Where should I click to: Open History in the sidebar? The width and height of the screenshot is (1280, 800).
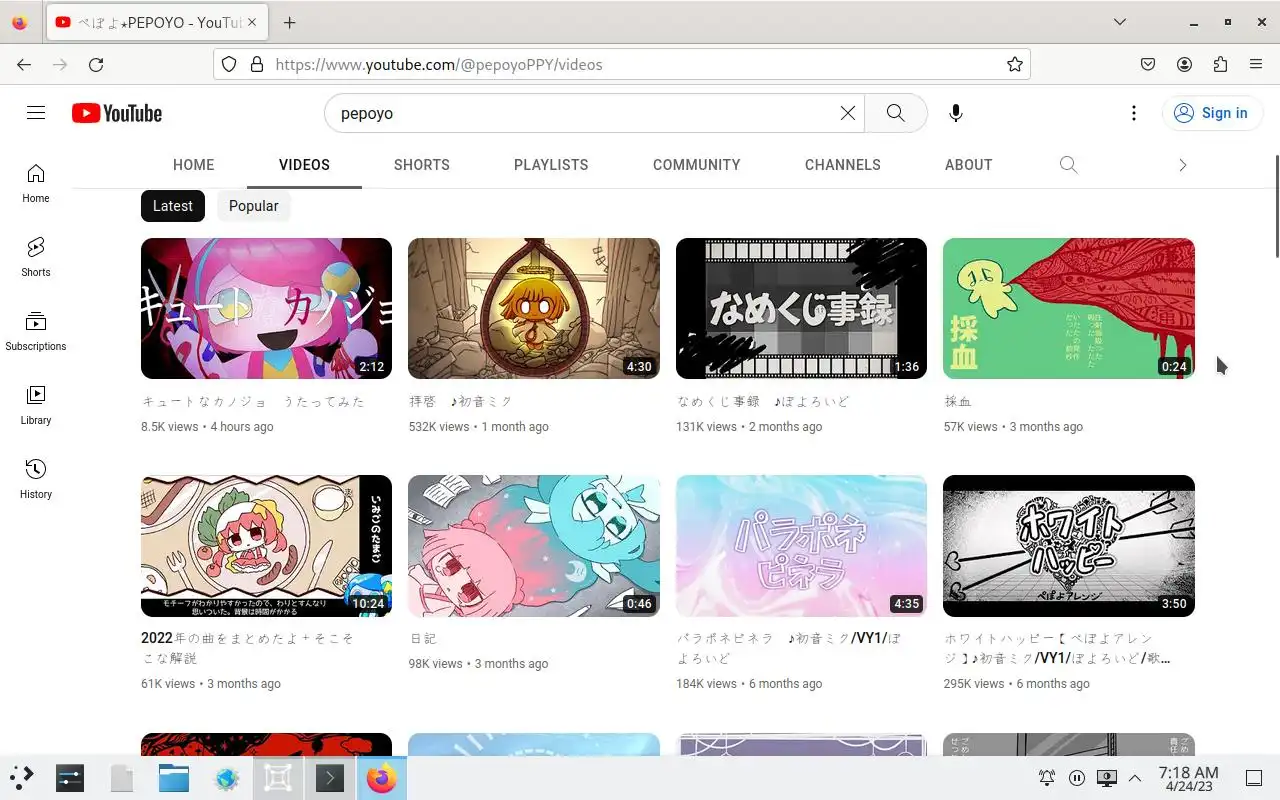pyautogui.click(x=36, y=479)
